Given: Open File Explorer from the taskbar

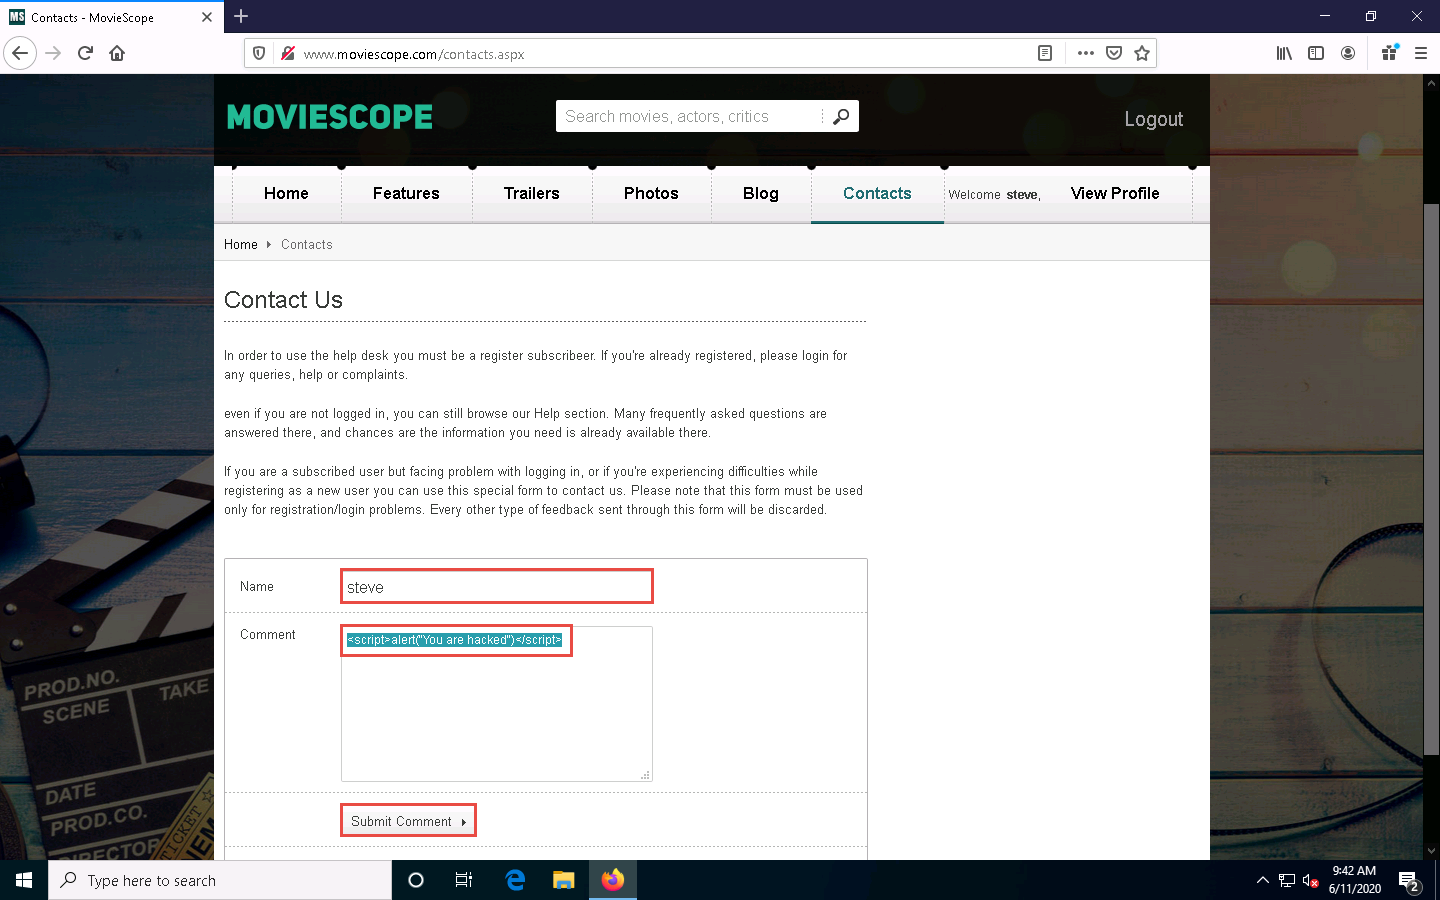Looking at the screenshot, I should [x=564, y=880].
